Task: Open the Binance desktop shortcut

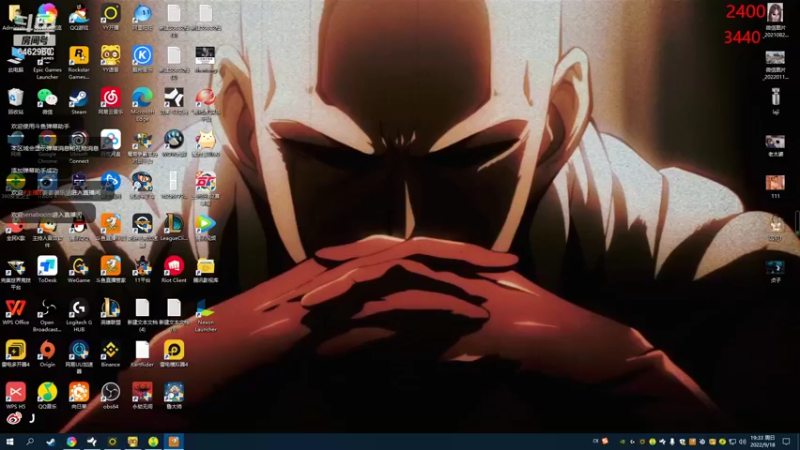Action: (x=110, y=353)
